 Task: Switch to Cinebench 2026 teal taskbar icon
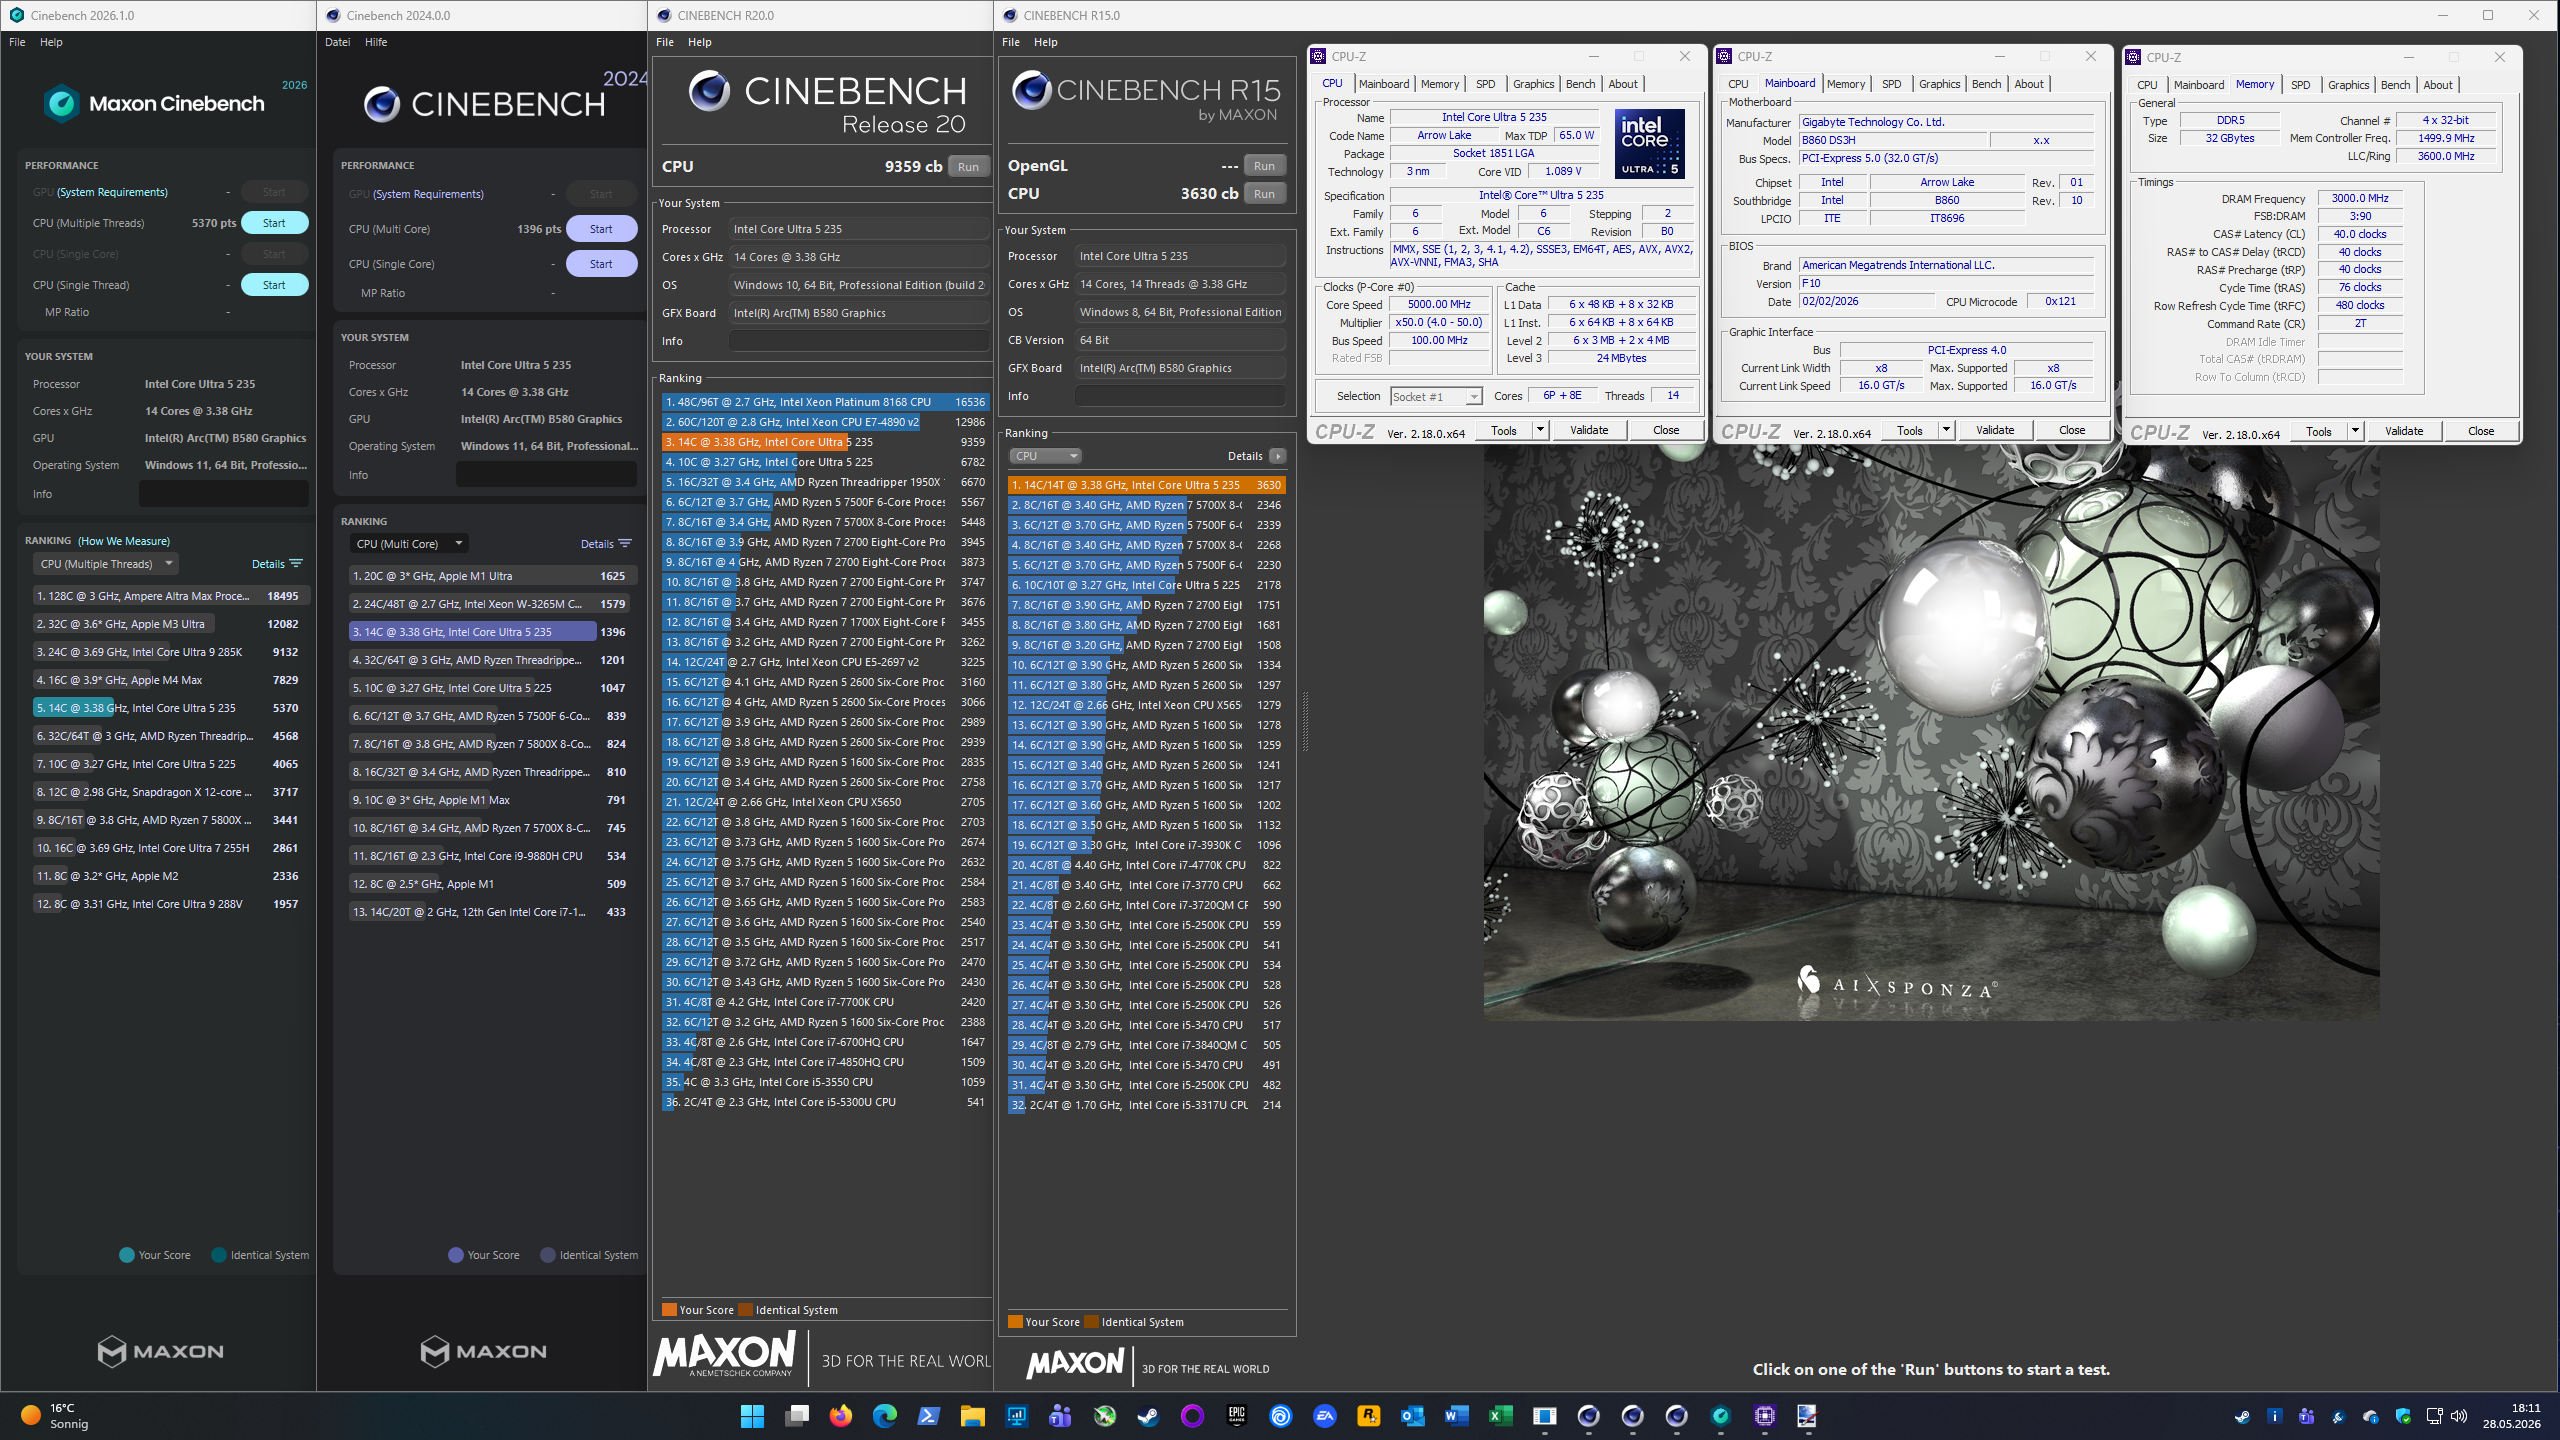1720,1416
